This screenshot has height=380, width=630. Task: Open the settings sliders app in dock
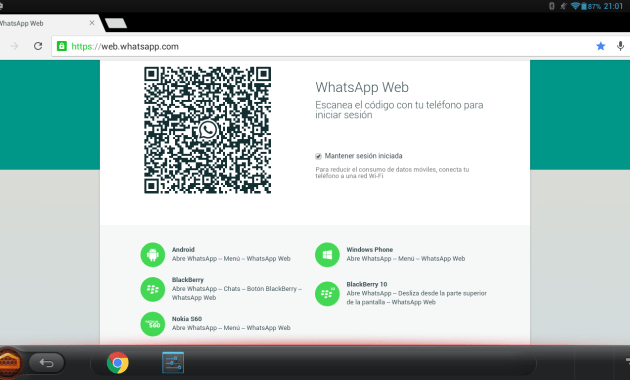coord(173,363)
